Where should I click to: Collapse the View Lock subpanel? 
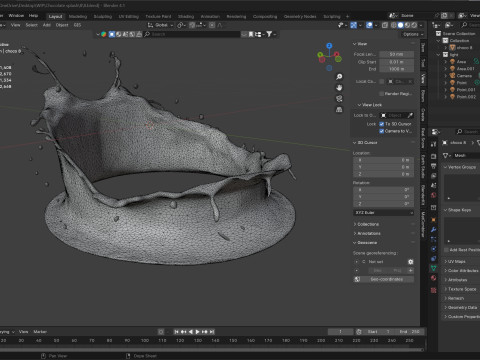pyautogui.click(x=370, y=105)
